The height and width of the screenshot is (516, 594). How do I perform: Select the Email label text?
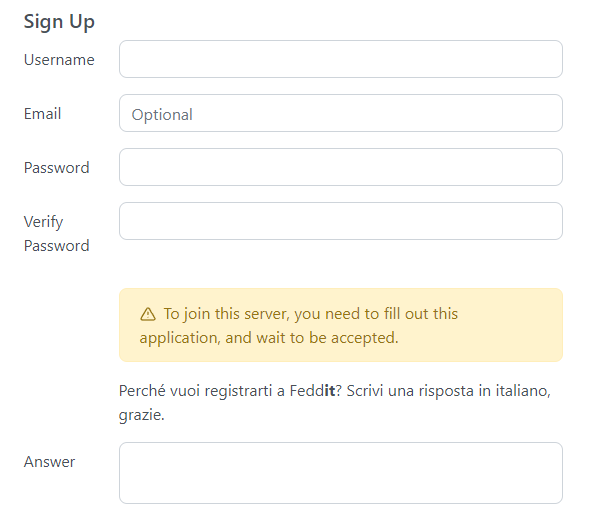[x=42, y=114]
